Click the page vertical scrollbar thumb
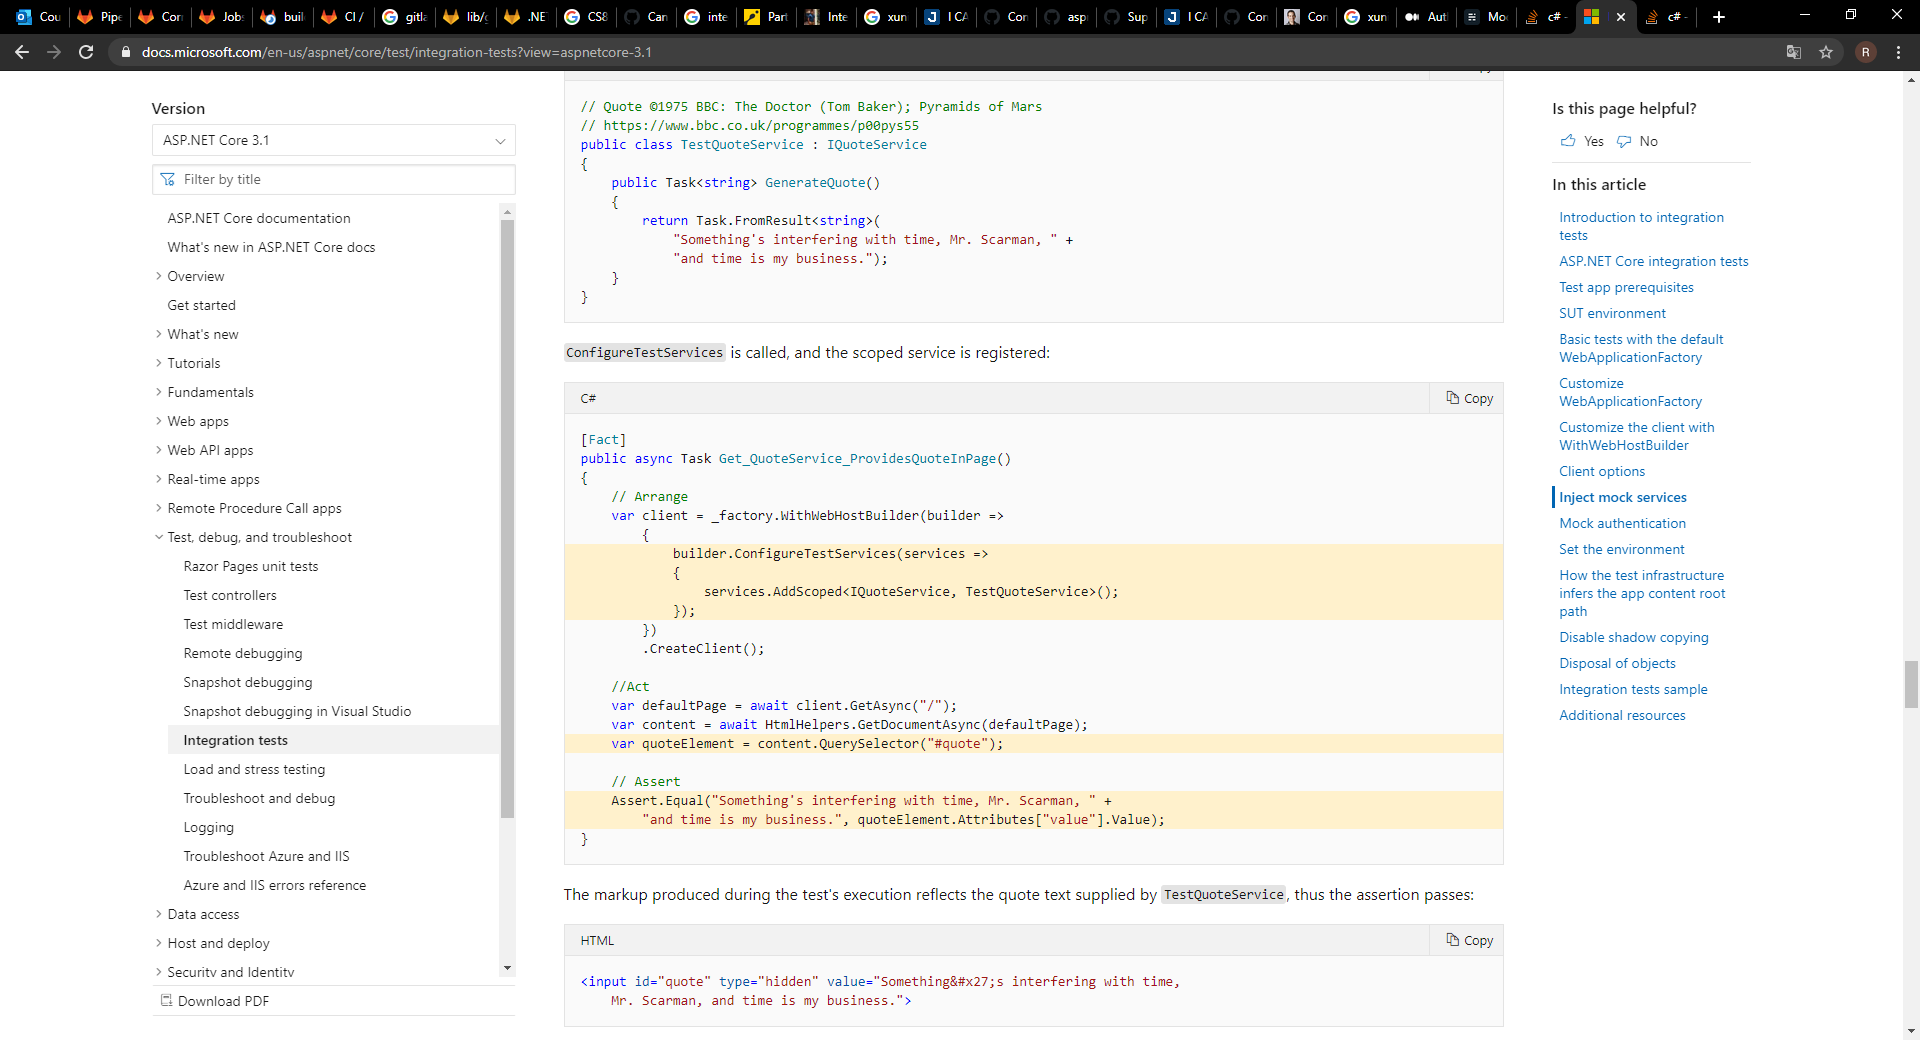Screen dimensions: 1920x1040 tap(1911, 684)
